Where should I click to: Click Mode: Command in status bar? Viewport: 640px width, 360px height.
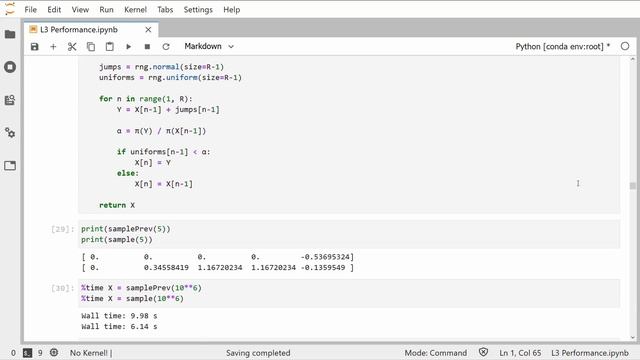436,353
